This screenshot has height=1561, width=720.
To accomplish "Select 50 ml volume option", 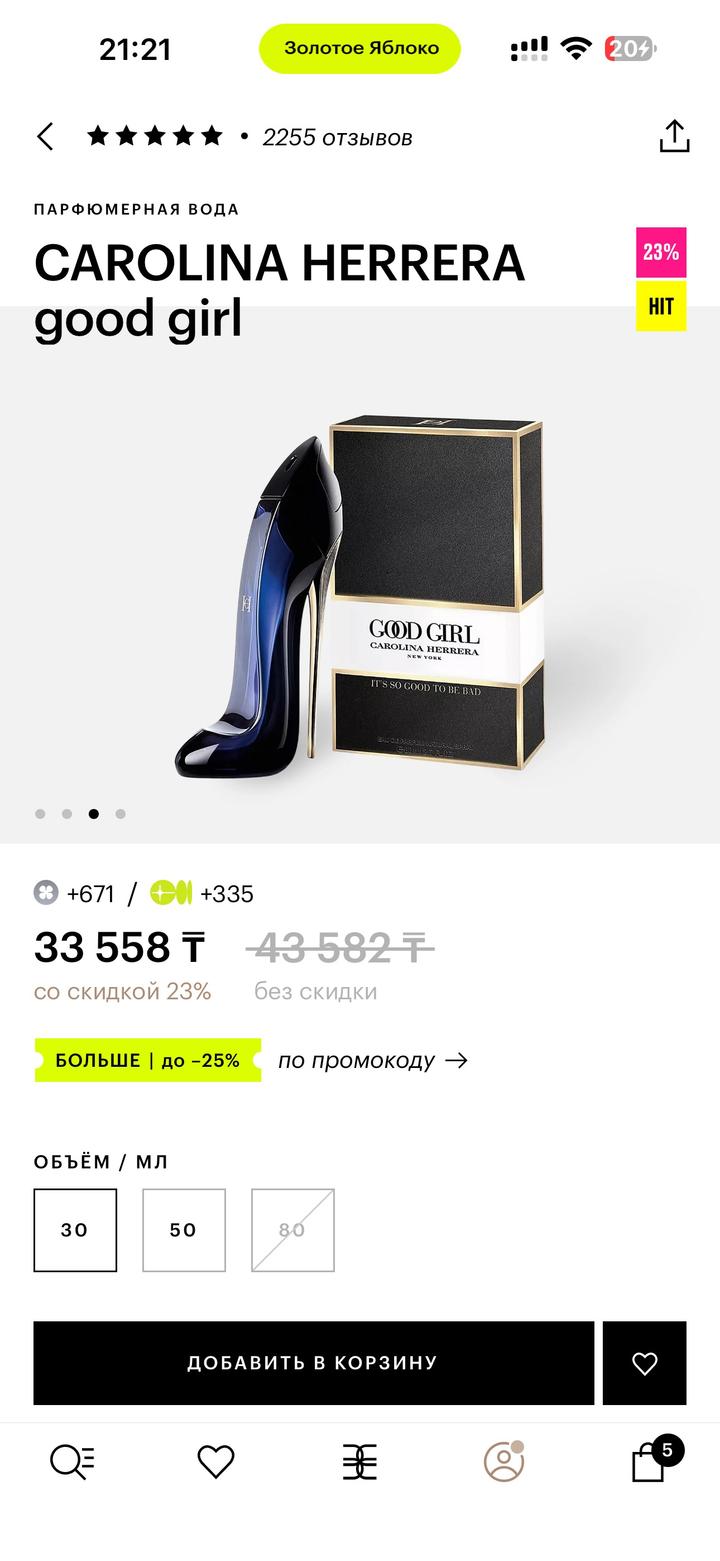I will point(184,1230).
